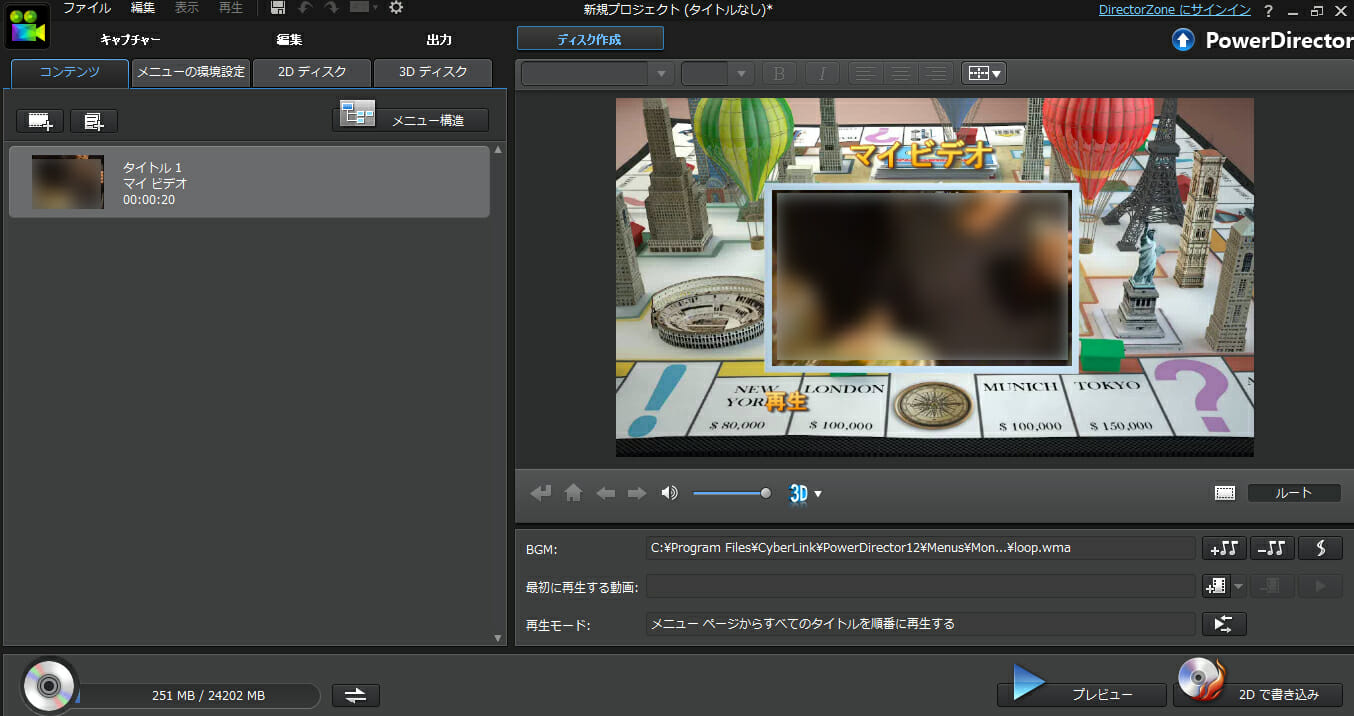Open the 2D ディスク tab
This screenshot has width=1354, height=716.
pos(312,73)
